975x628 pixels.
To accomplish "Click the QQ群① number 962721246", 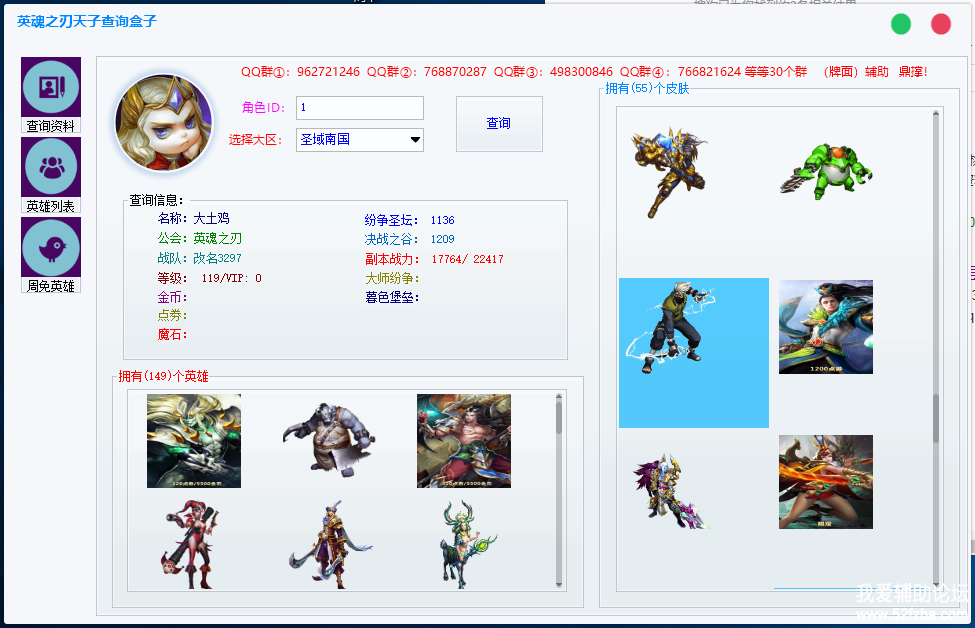I will 328,72.
